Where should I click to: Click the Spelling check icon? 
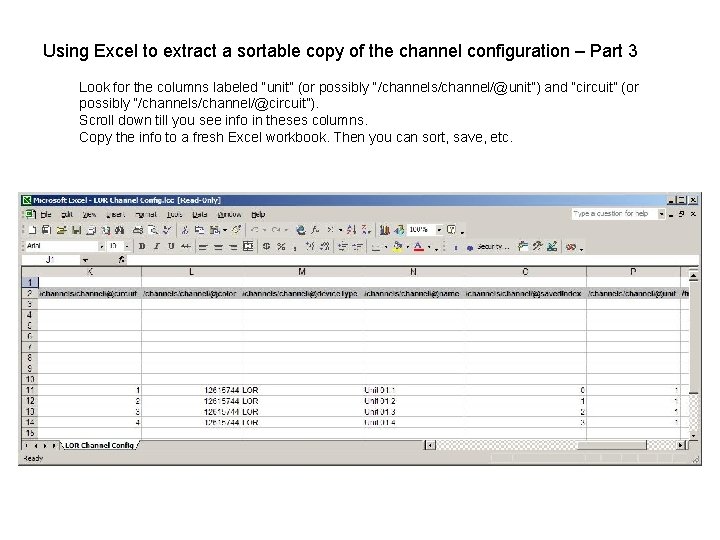[x=166, y=230]
